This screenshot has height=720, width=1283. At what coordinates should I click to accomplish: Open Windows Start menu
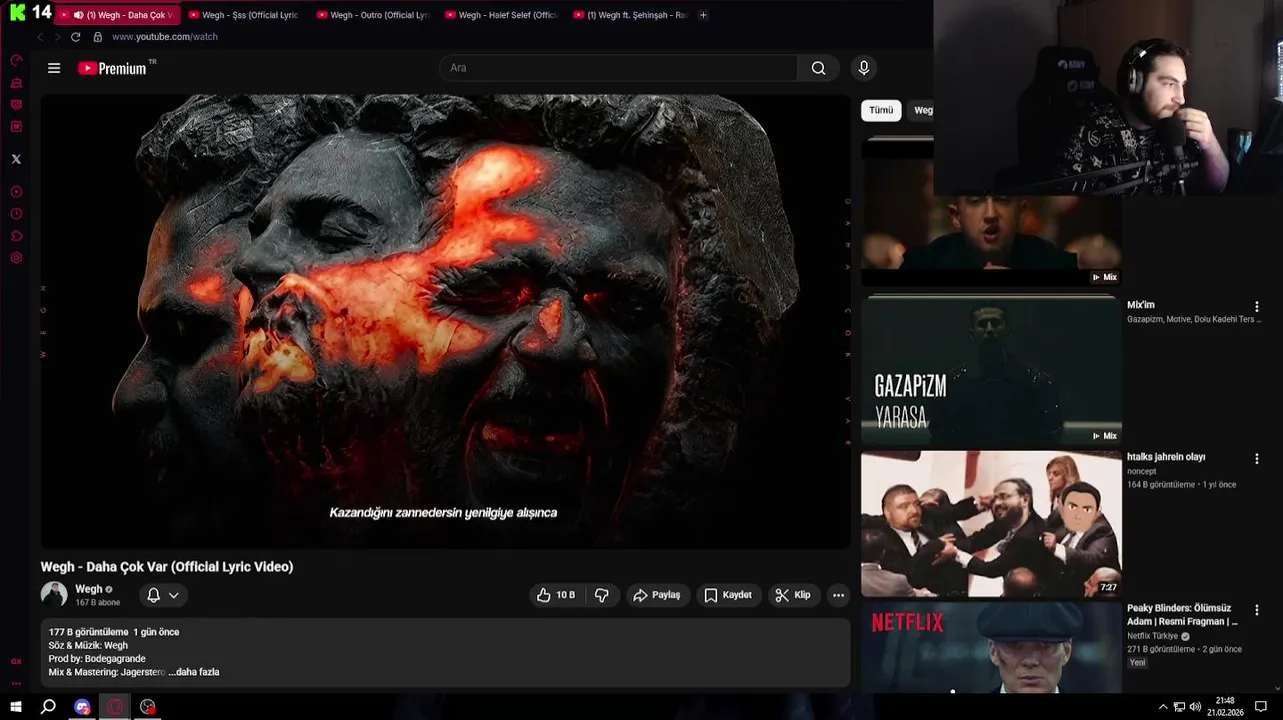click(x=16, y=707)
